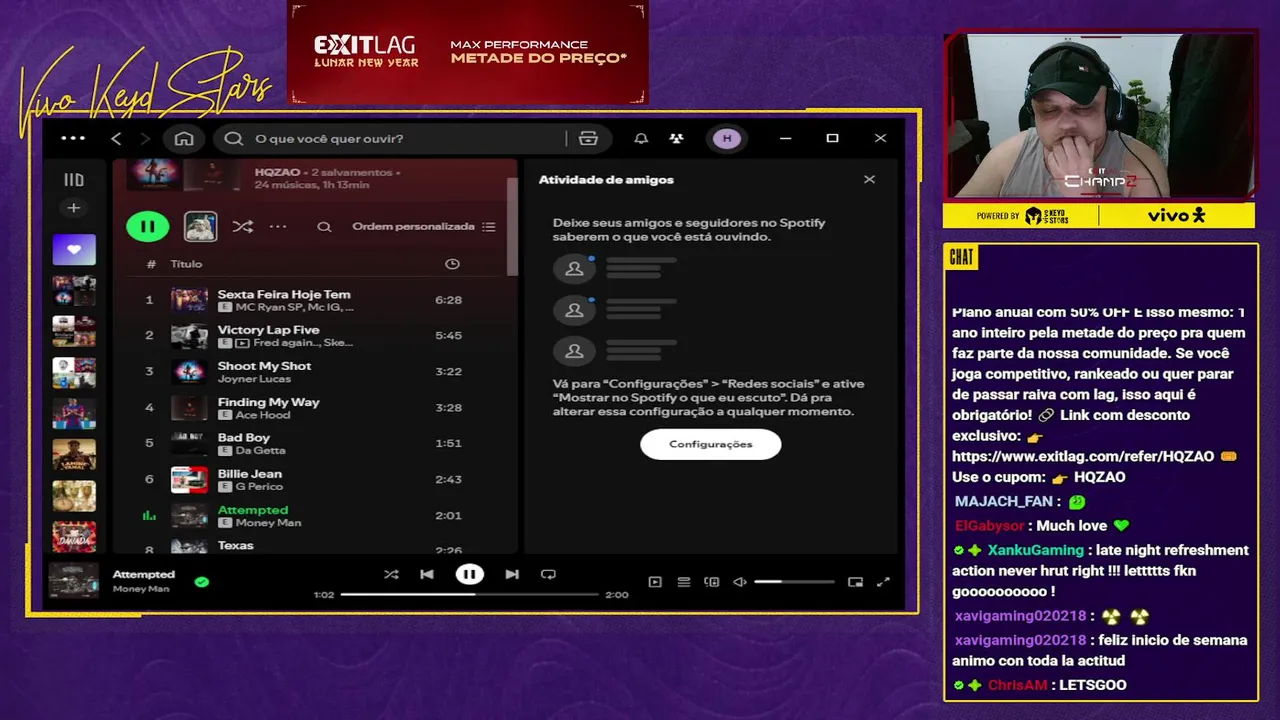The height and width of the screenshot is (720, 1280).
Task: Toggle the Now Playing view icon
Action: [x=655, y=582]
